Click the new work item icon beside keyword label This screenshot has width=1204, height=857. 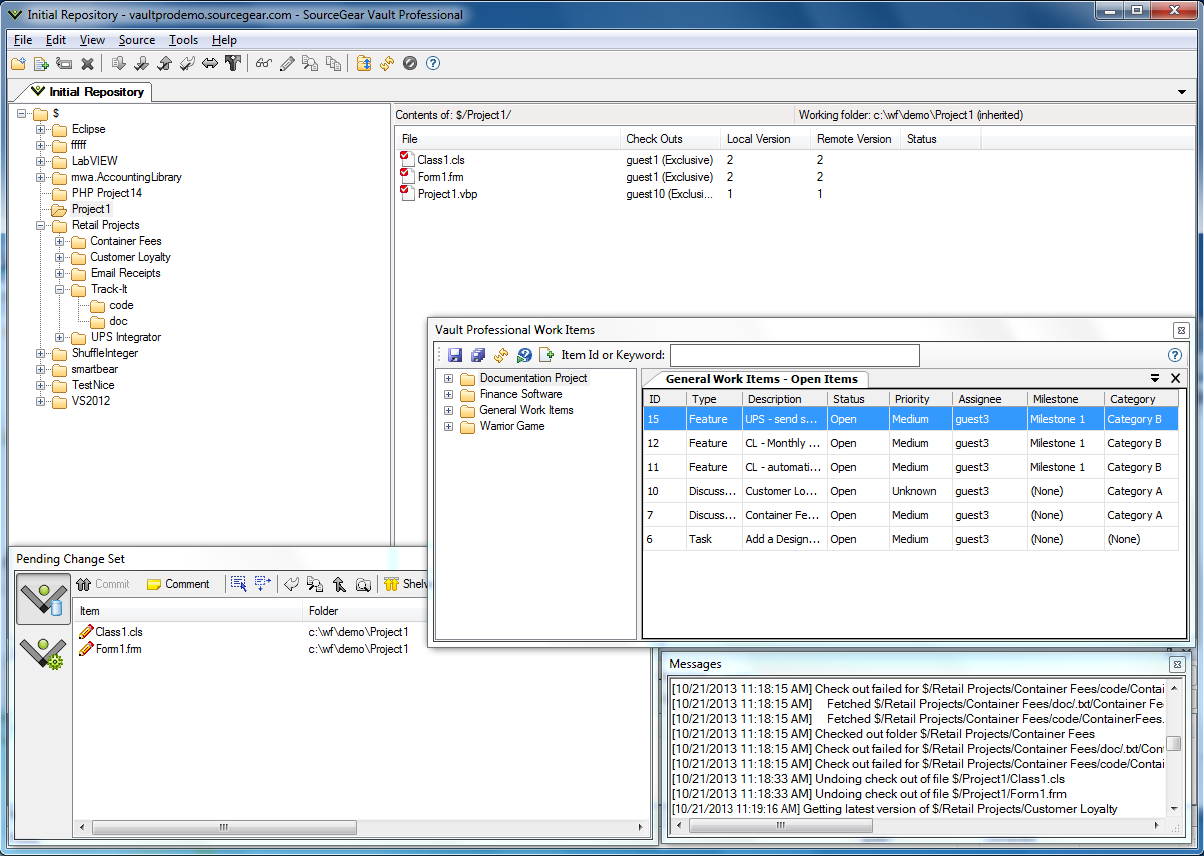pyautogui.click(x=547, y=355)
